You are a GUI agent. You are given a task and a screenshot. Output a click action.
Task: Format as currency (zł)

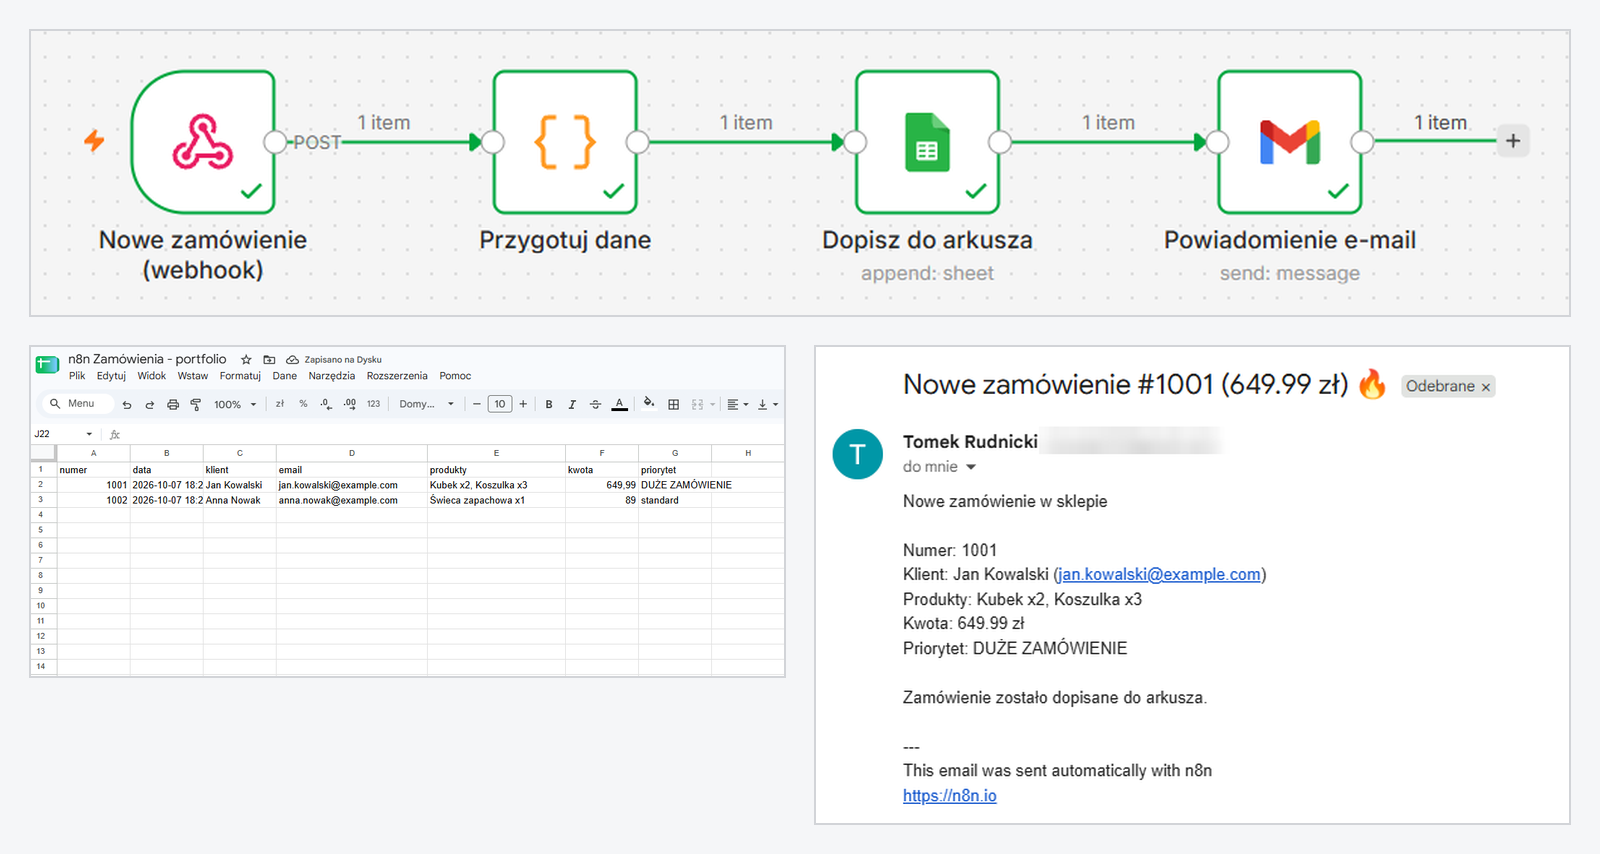280,404
